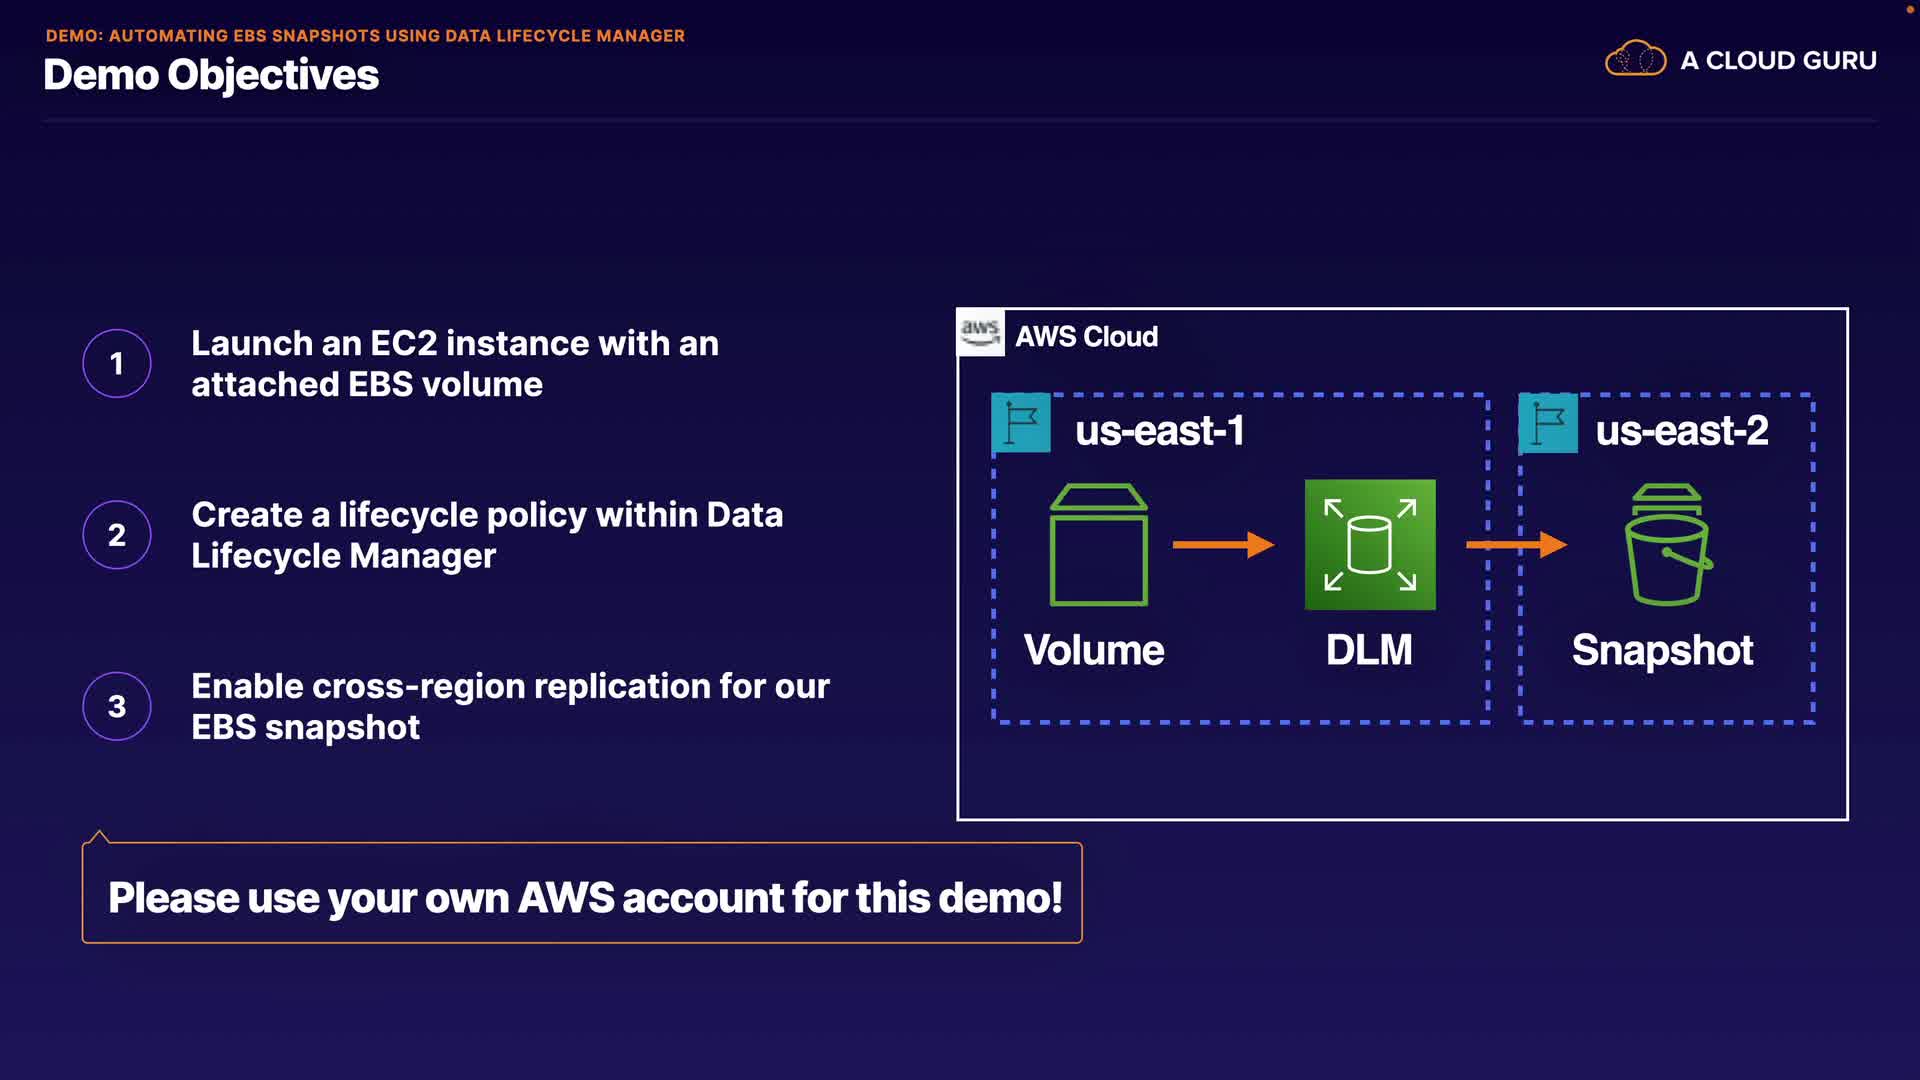Viewport: 1920px width, 1080px height.
Task: Click the orange arrow pointing to Snapshot
Action: [1515, 545]
